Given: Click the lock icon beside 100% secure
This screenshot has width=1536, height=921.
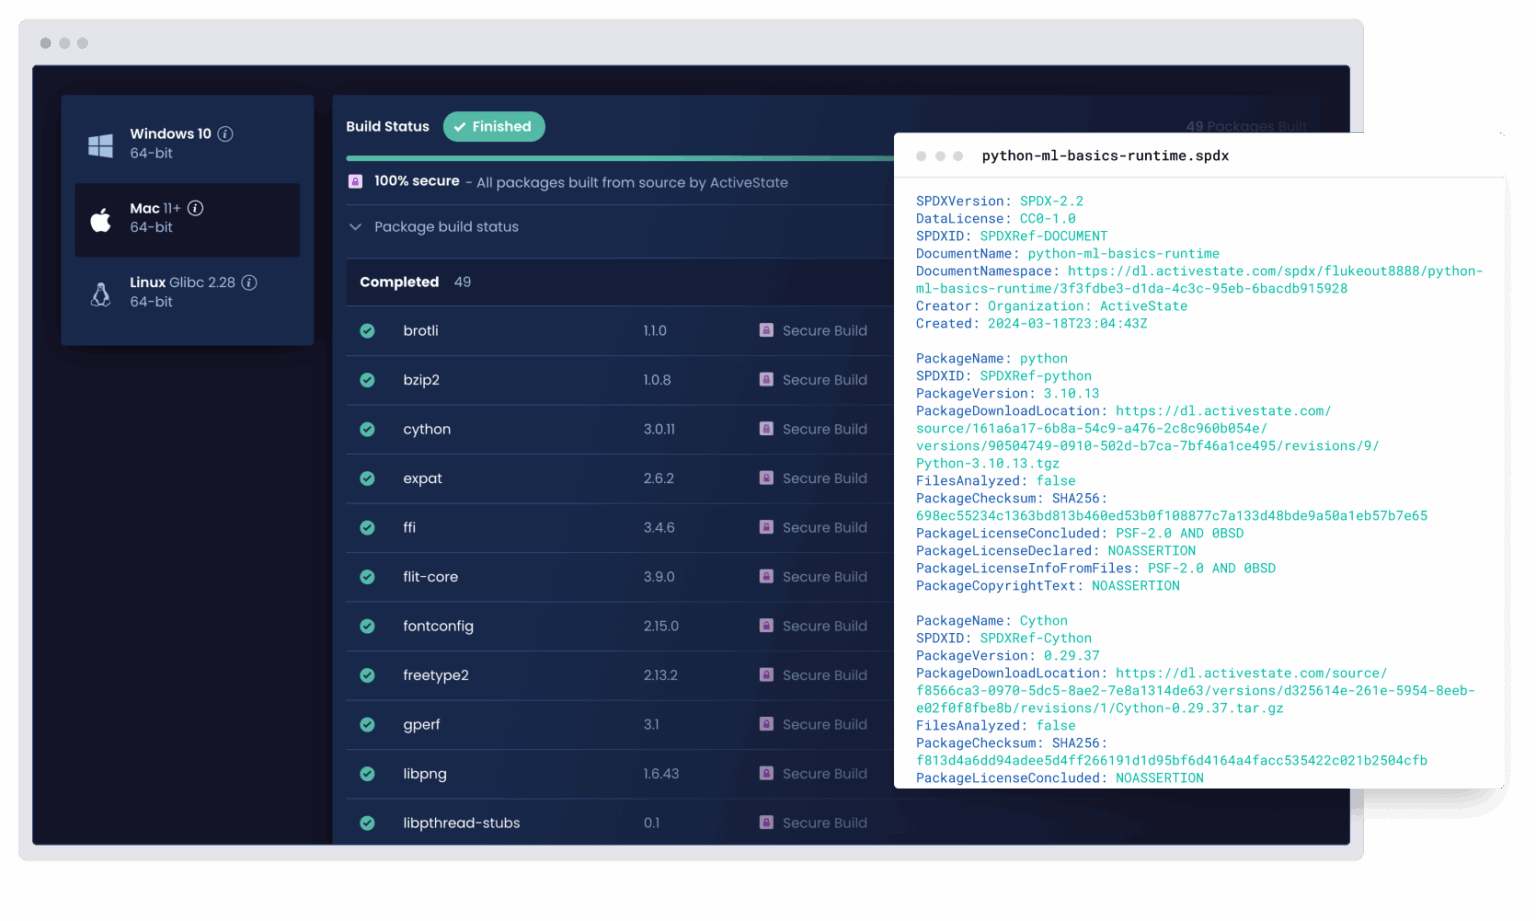Looking at the screenshot, I should 355,180.
